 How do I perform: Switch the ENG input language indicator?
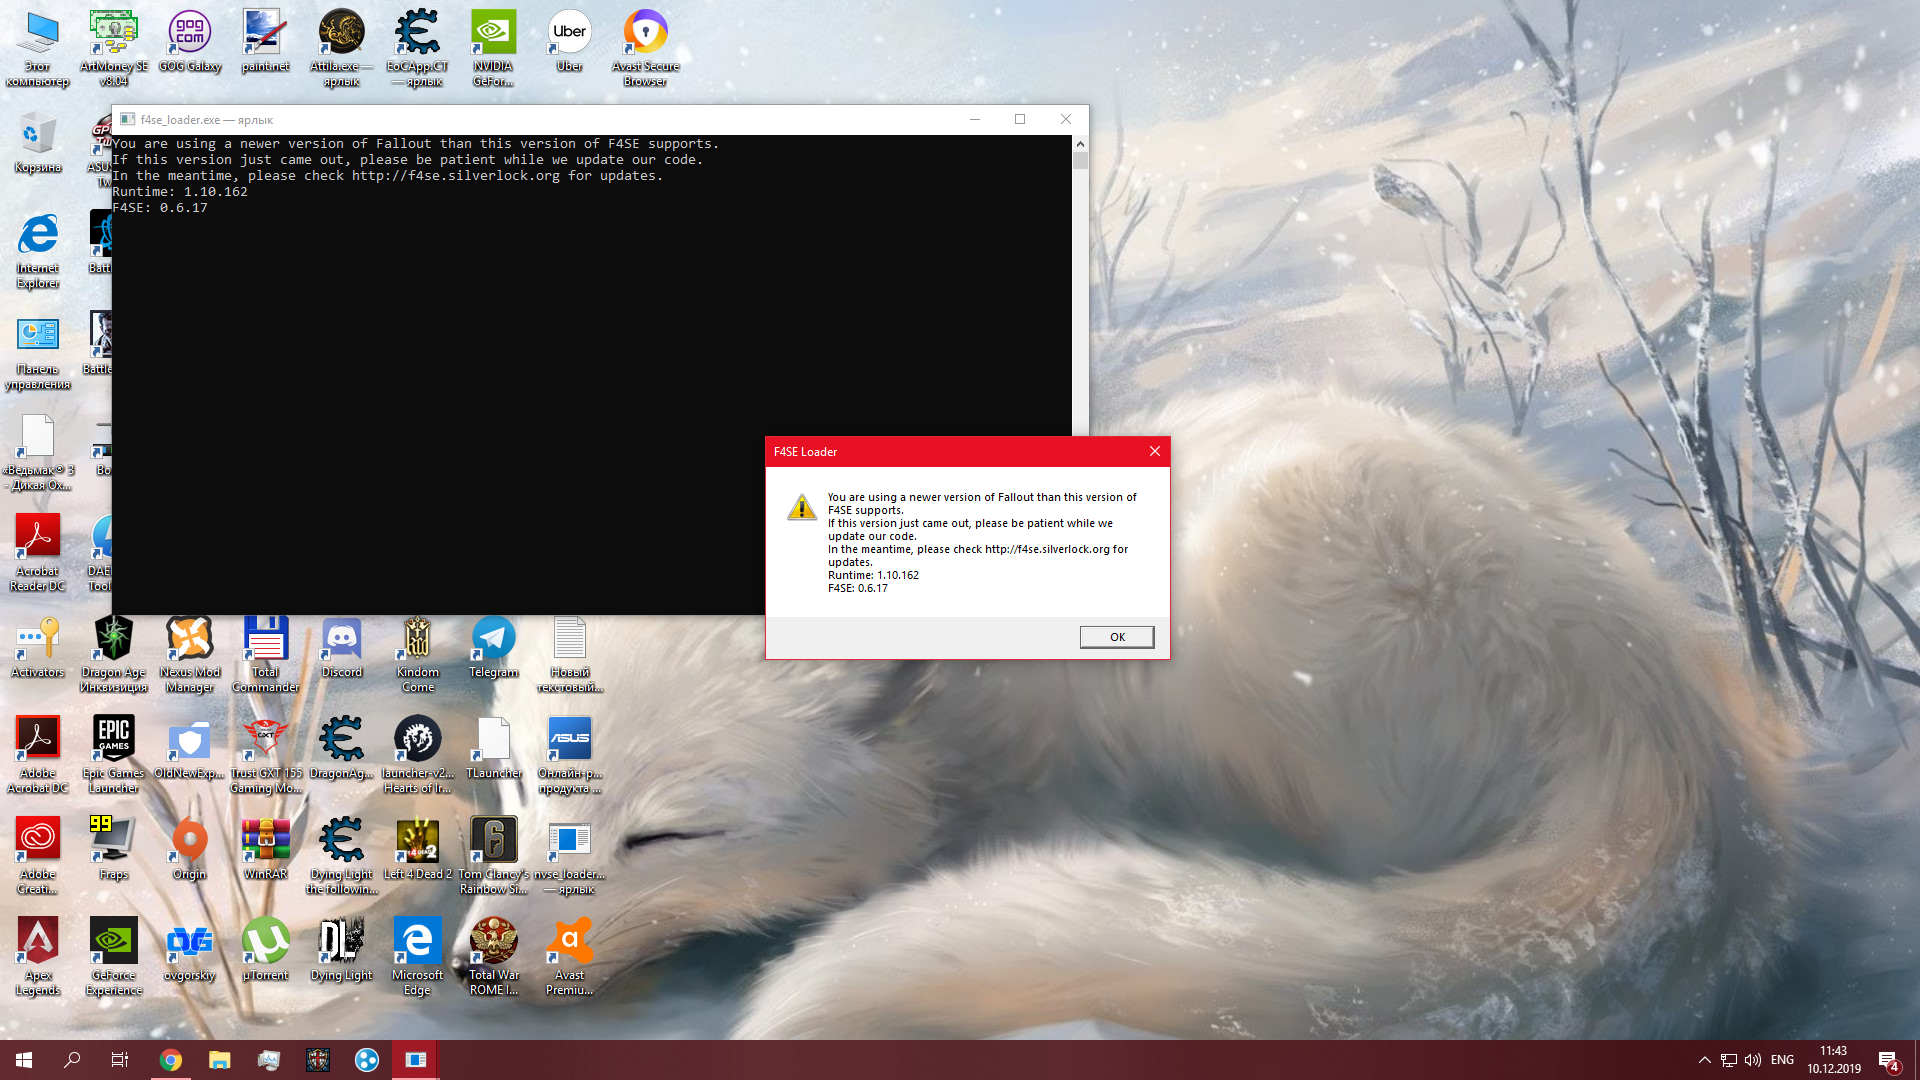pos(1782,1060)
